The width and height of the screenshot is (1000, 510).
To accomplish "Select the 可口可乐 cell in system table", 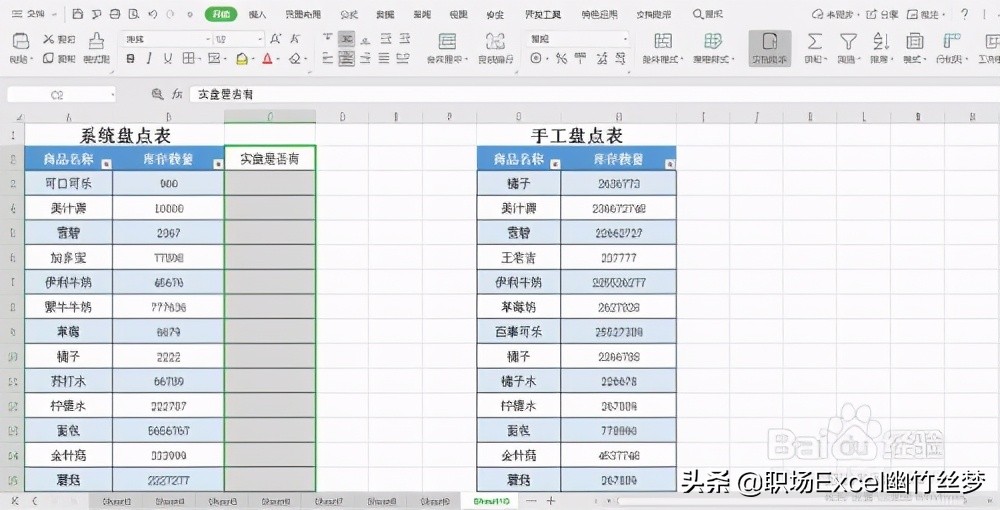I will click(x=68, y=183).
